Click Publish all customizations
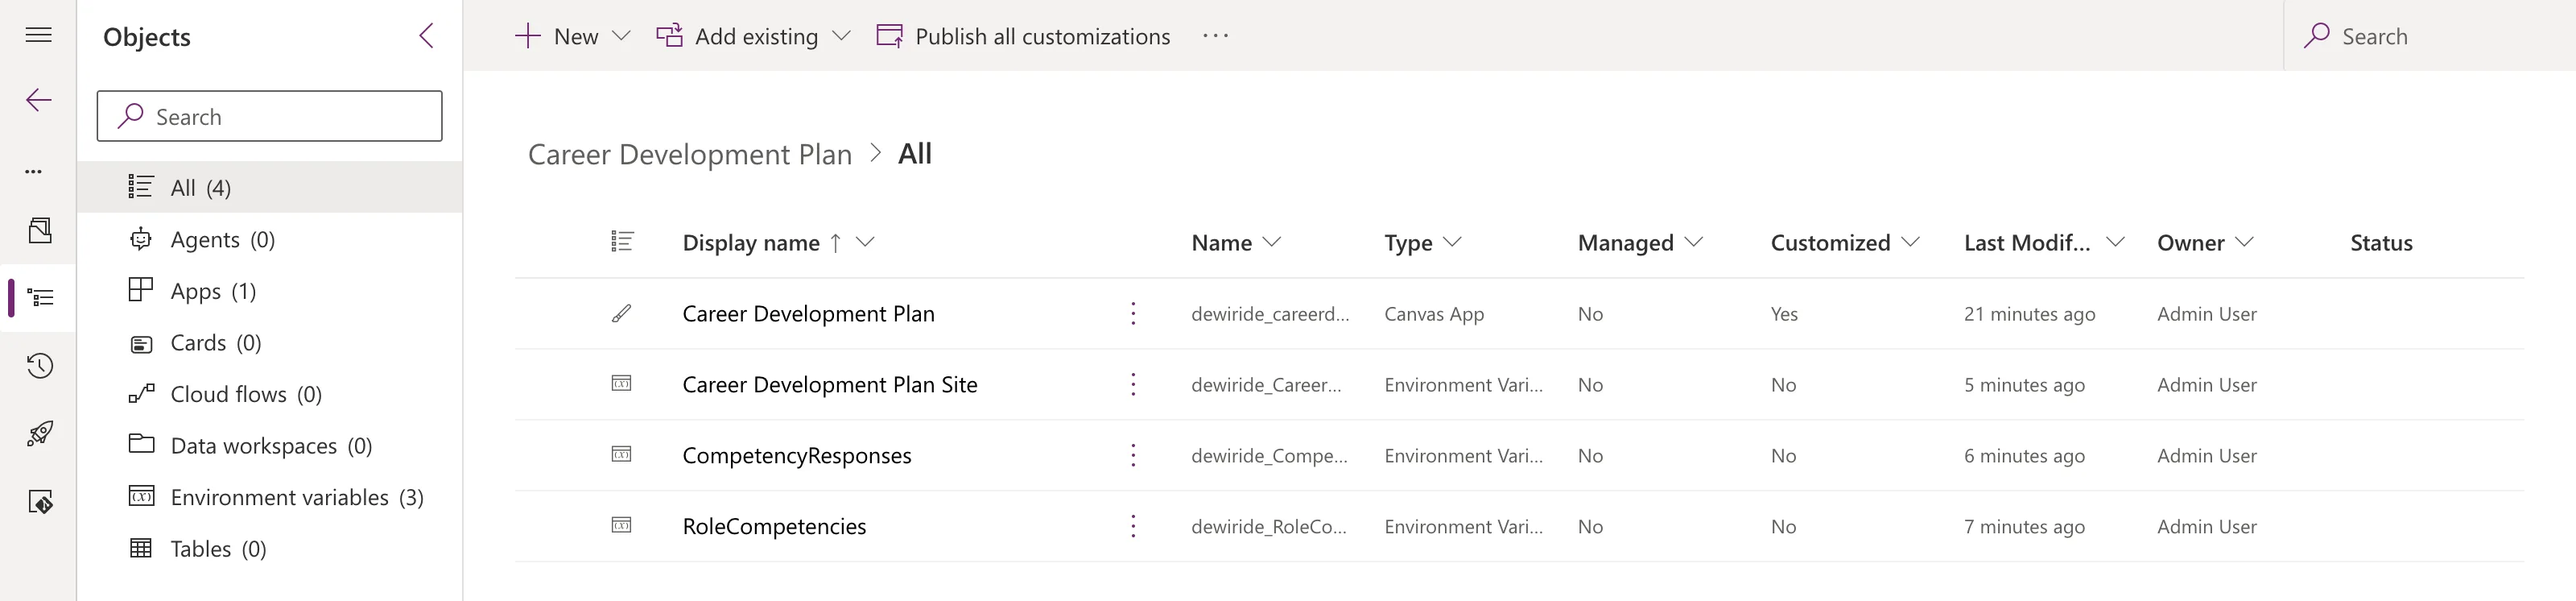2576x601 pixels. pyautogui.click(x=1023, y=36)
